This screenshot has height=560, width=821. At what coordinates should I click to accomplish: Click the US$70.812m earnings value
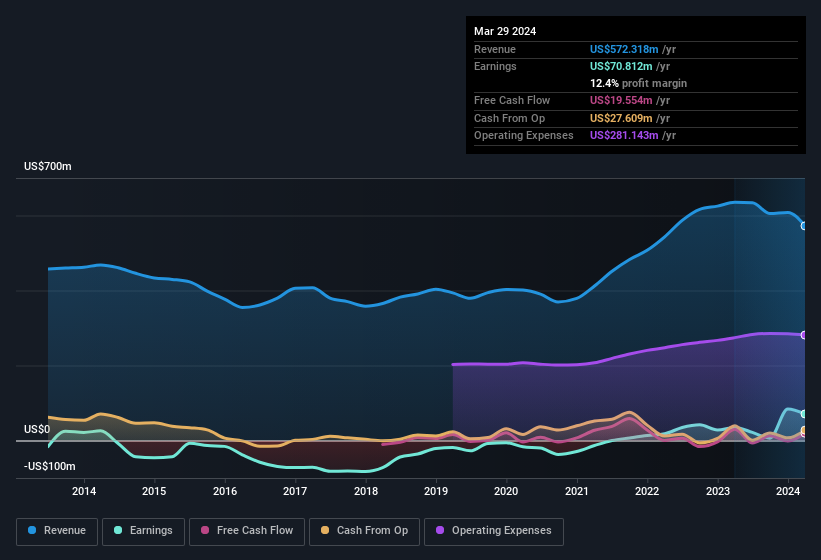click(x=621, y=66)
